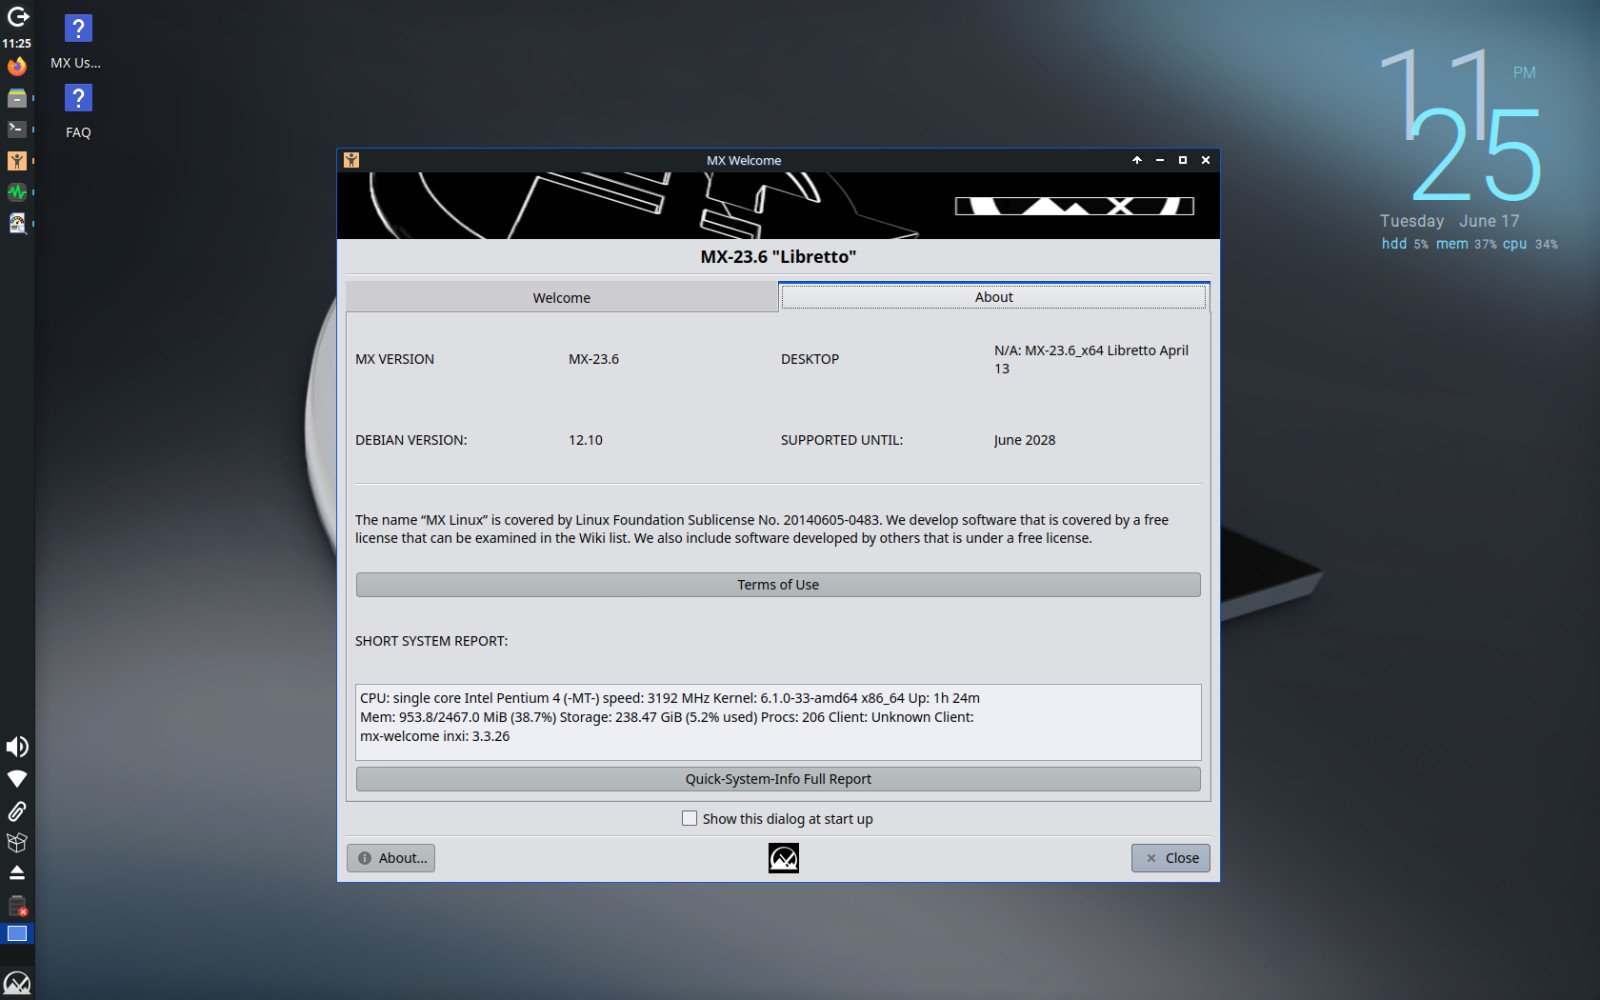This screenshot has width=1600, height=1000.
Task: Open the FAQ desktop icon
Action: 78,111
